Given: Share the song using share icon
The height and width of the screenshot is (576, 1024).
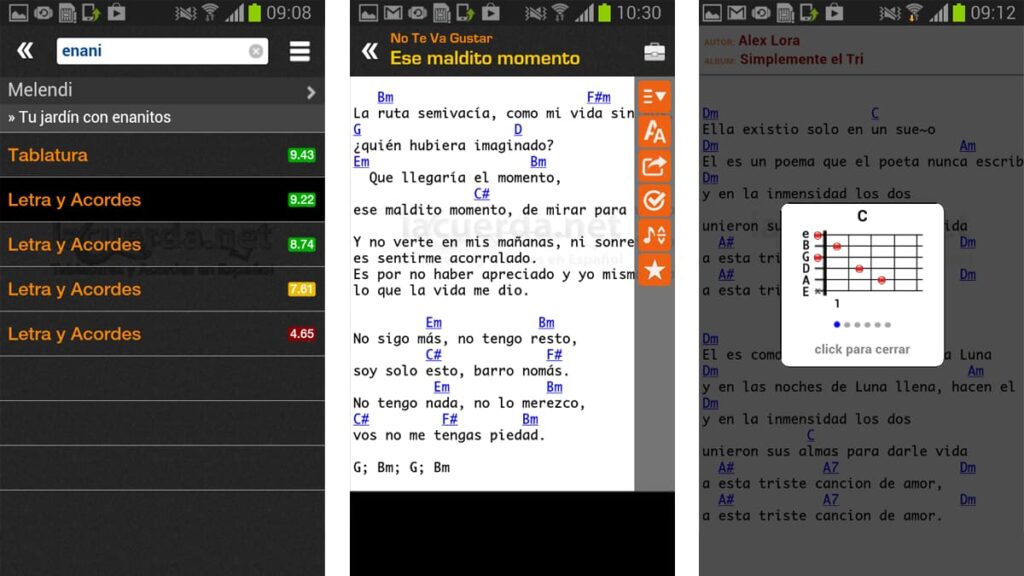Looking at the screenshot, I should [x=654, y=167].
